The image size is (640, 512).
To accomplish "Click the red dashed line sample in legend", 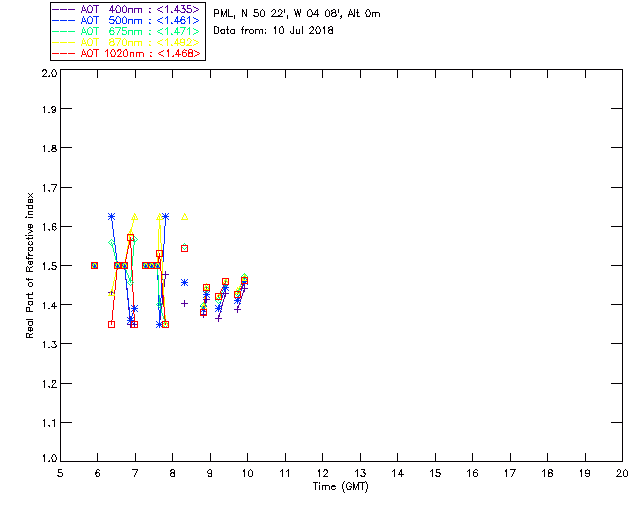I will tap(64, 53).
